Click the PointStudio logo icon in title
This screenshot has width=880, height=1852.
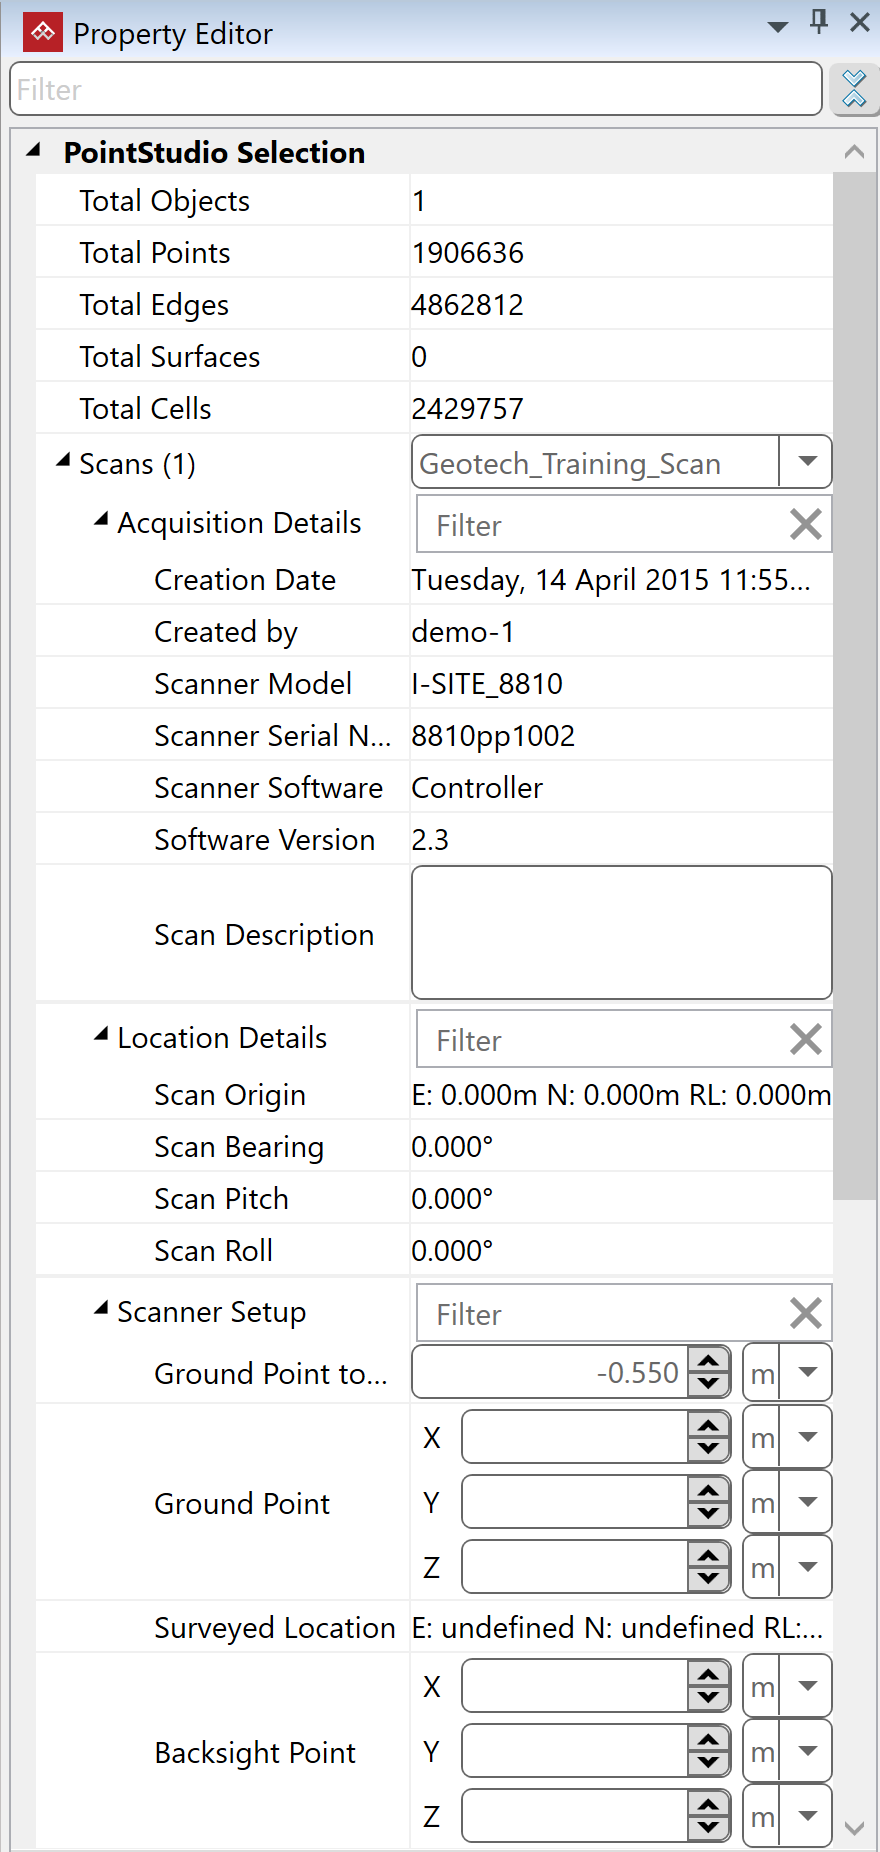[42, 33]
